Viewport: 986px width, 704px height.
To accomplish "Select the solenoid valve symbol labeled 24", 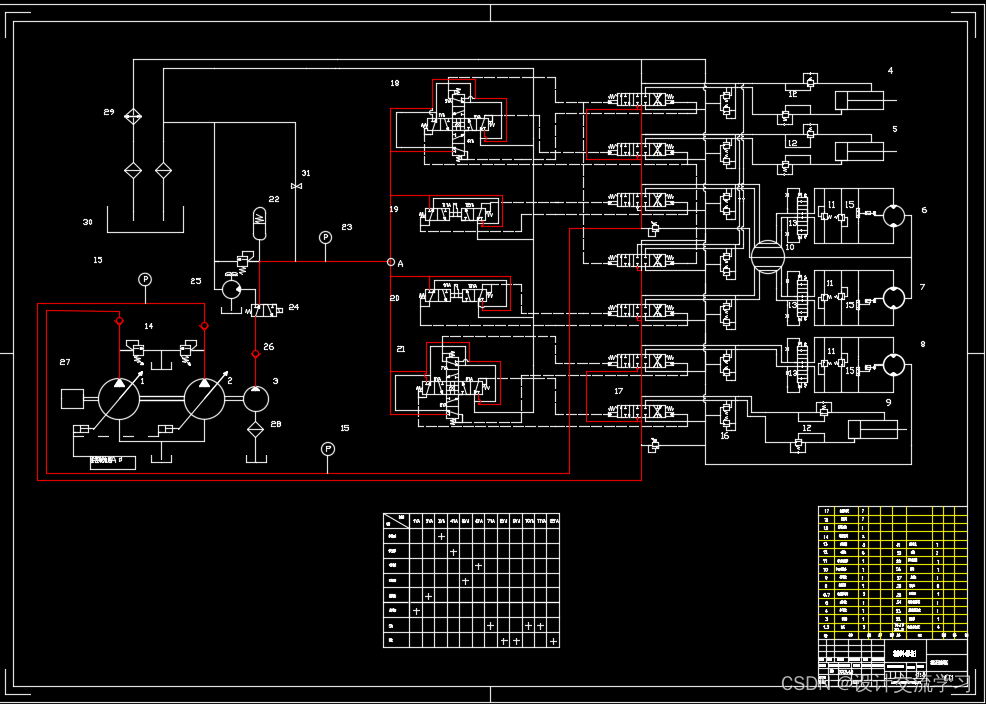I will [x=263, y=310].
